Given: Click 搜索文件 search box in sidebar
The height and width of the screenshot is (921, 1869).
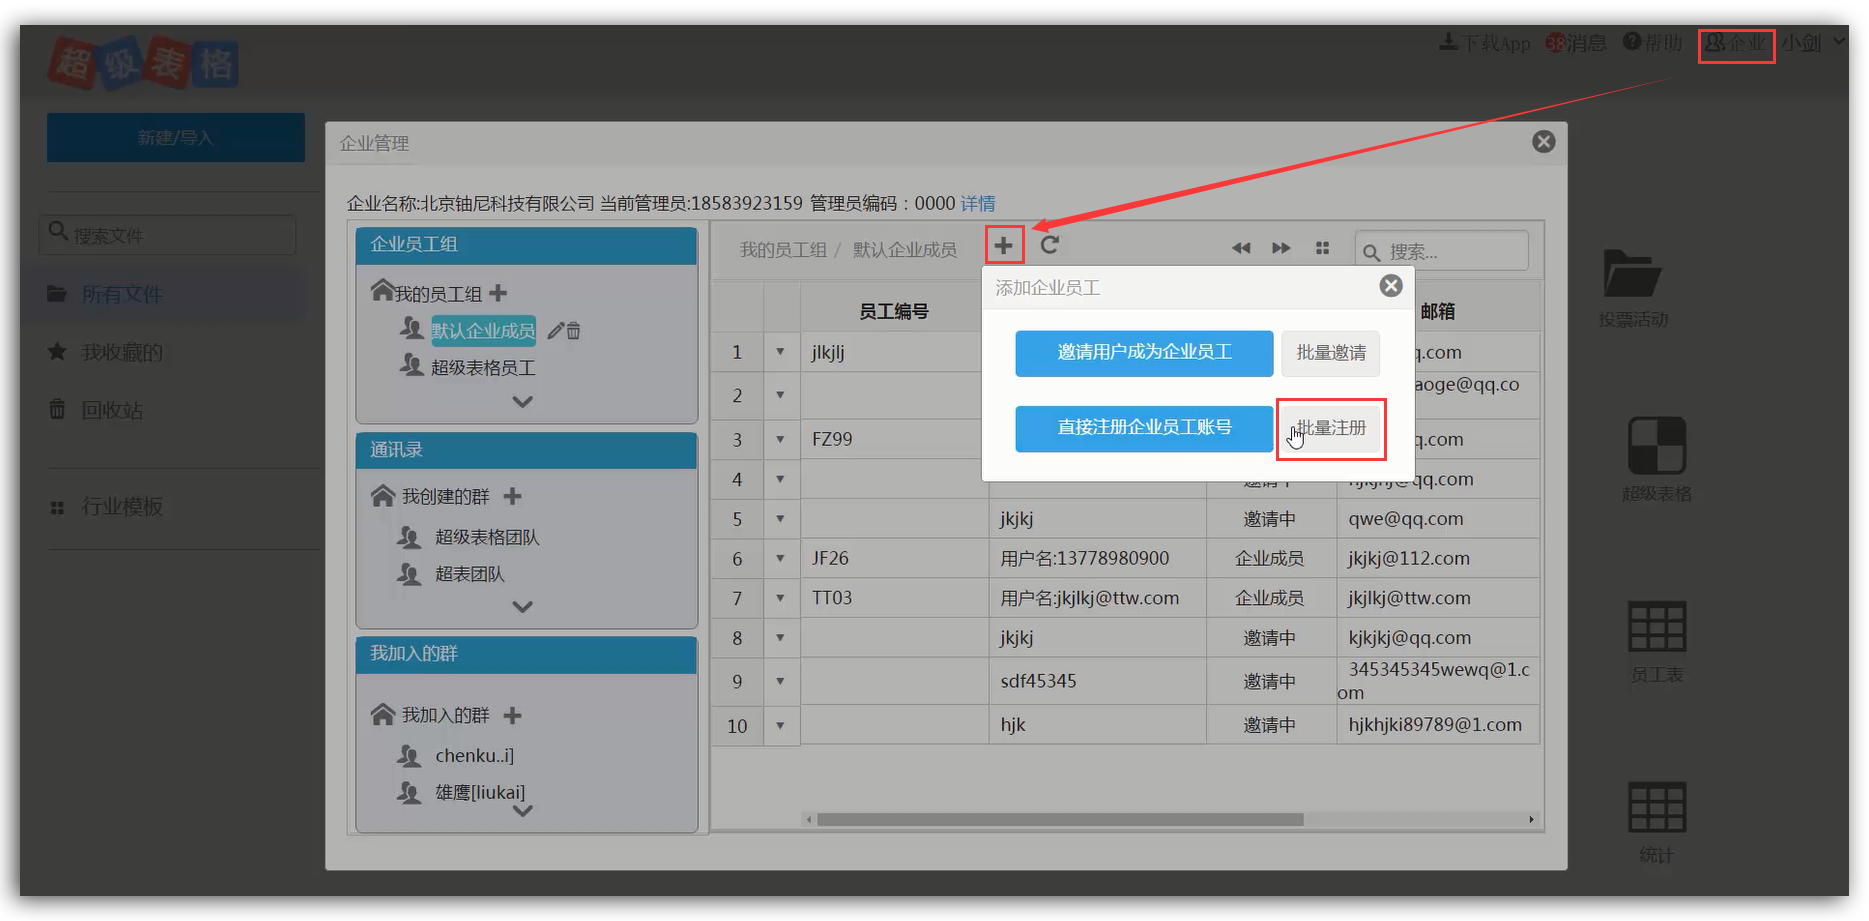Looking at the screenshot, I should coord(168,235).
